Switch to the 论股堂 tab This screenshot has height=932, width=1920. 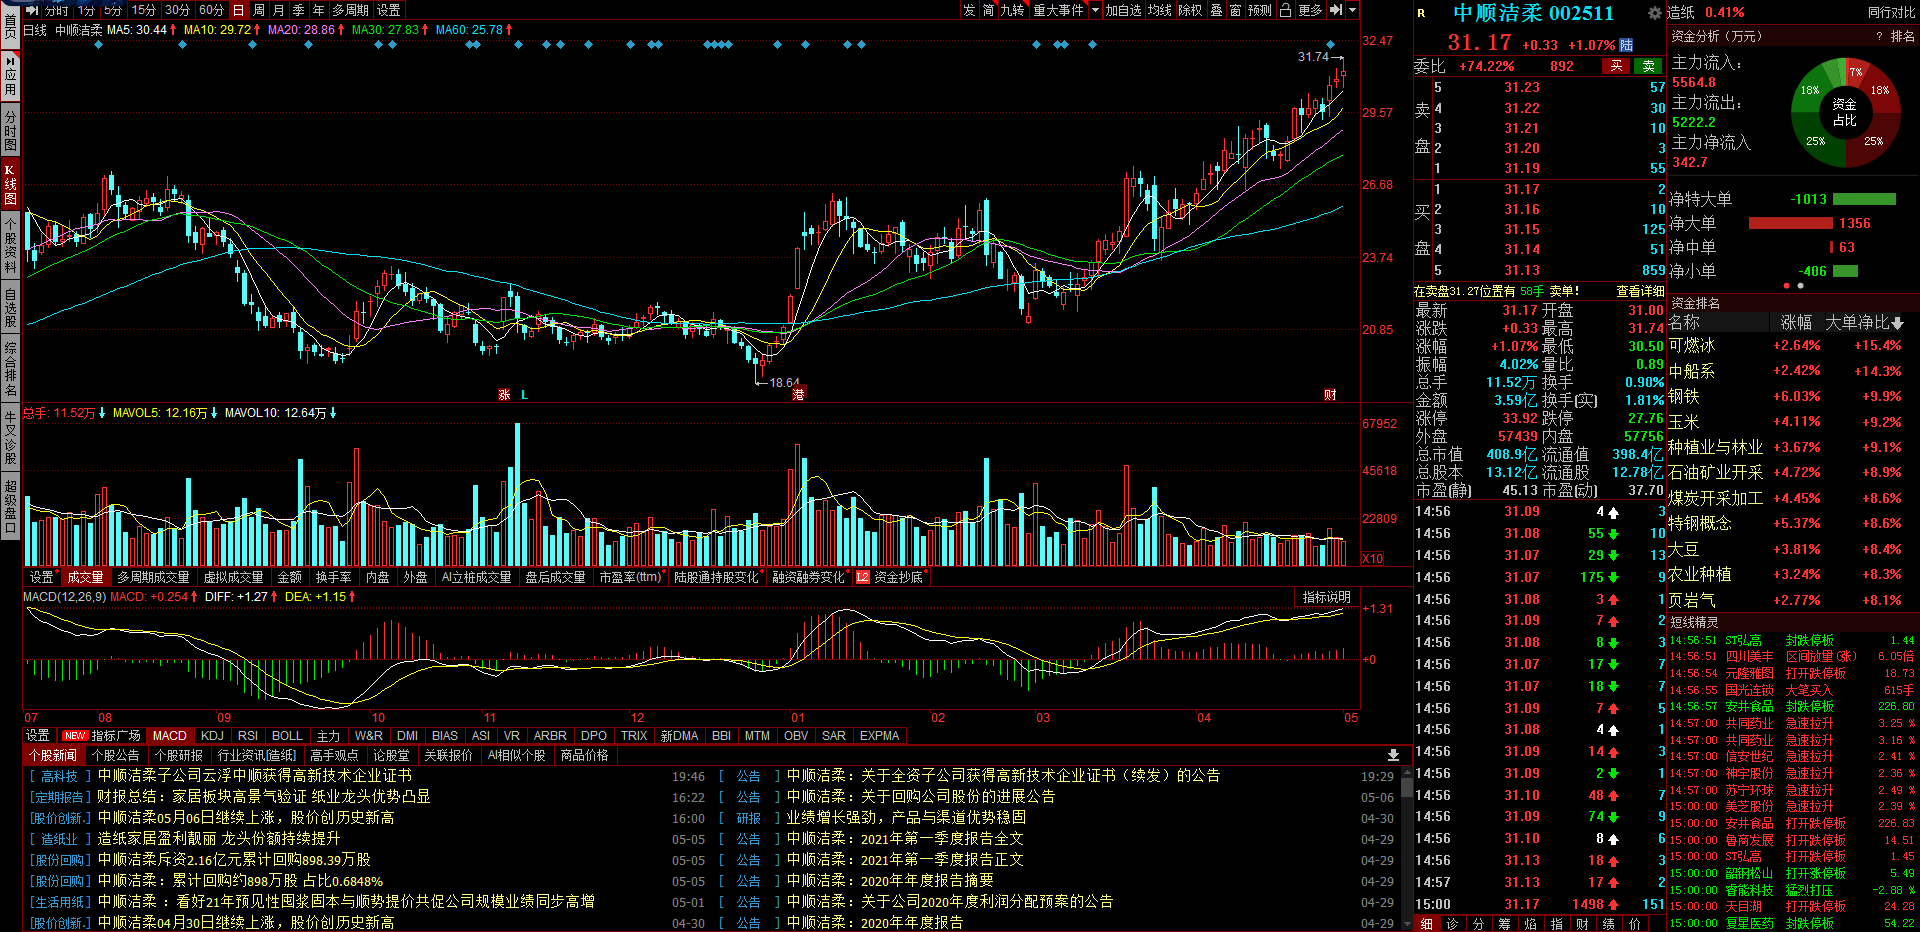tap(391, 755)
